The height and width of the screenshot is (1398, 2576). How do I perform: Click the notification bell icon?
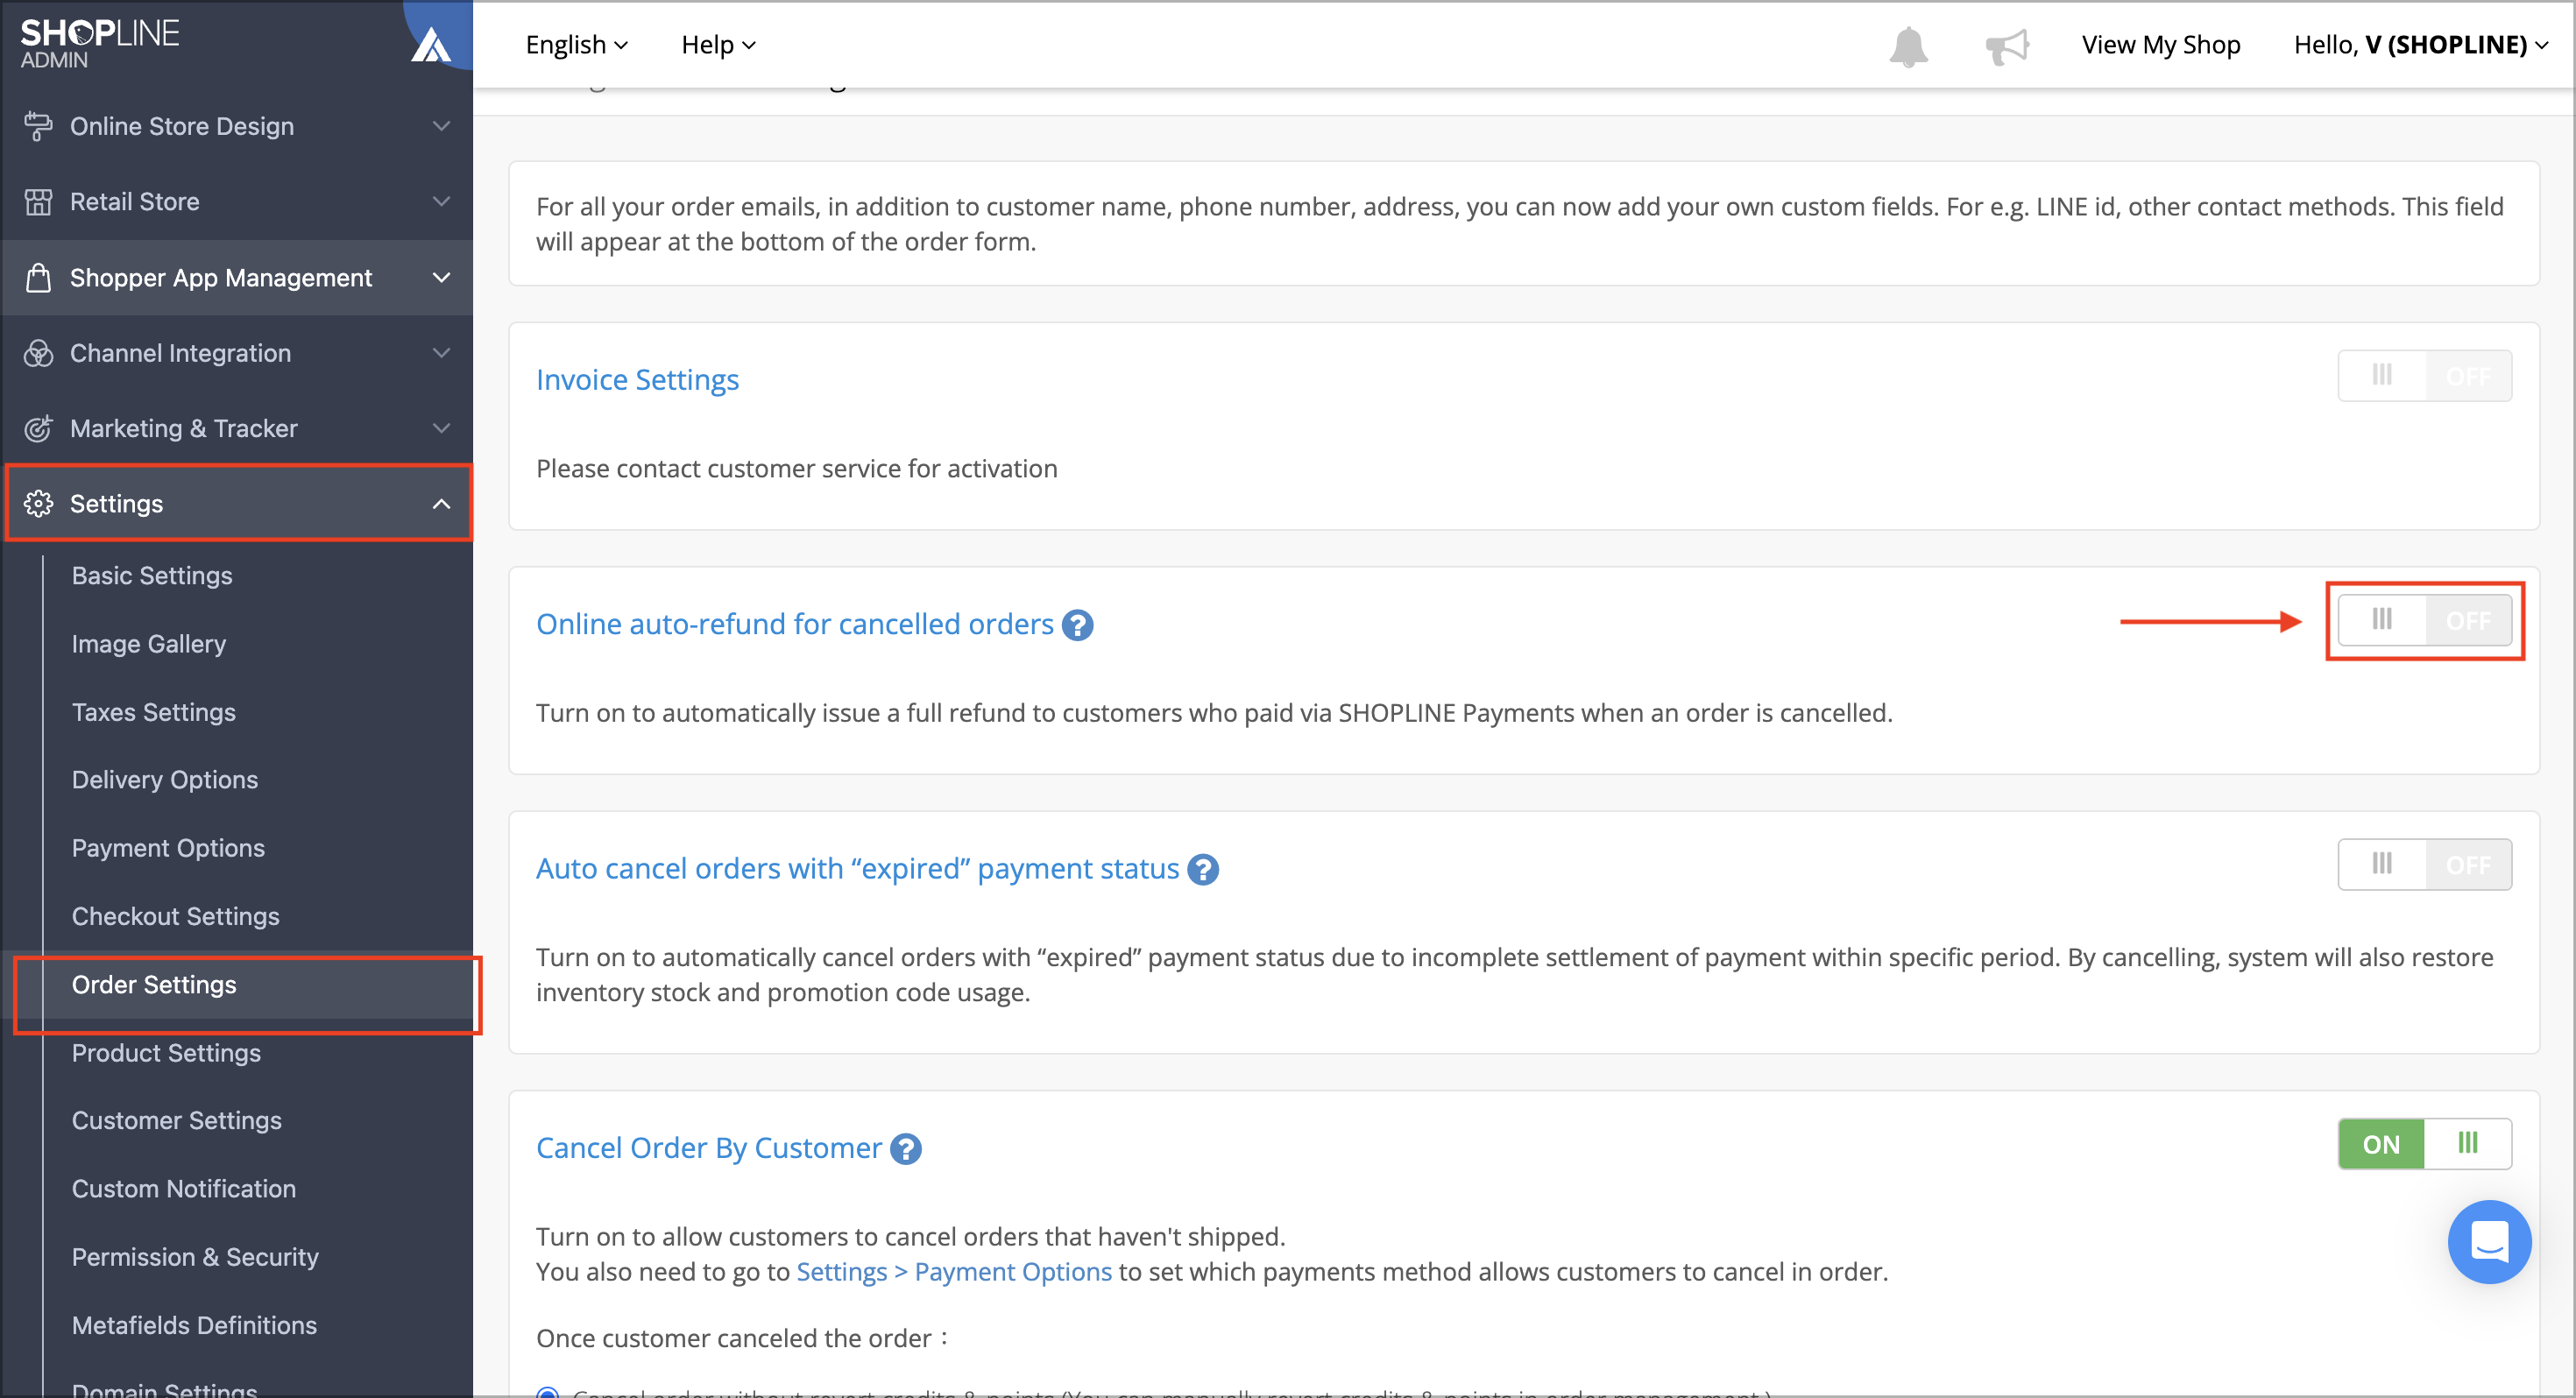tap(1908, 46)
